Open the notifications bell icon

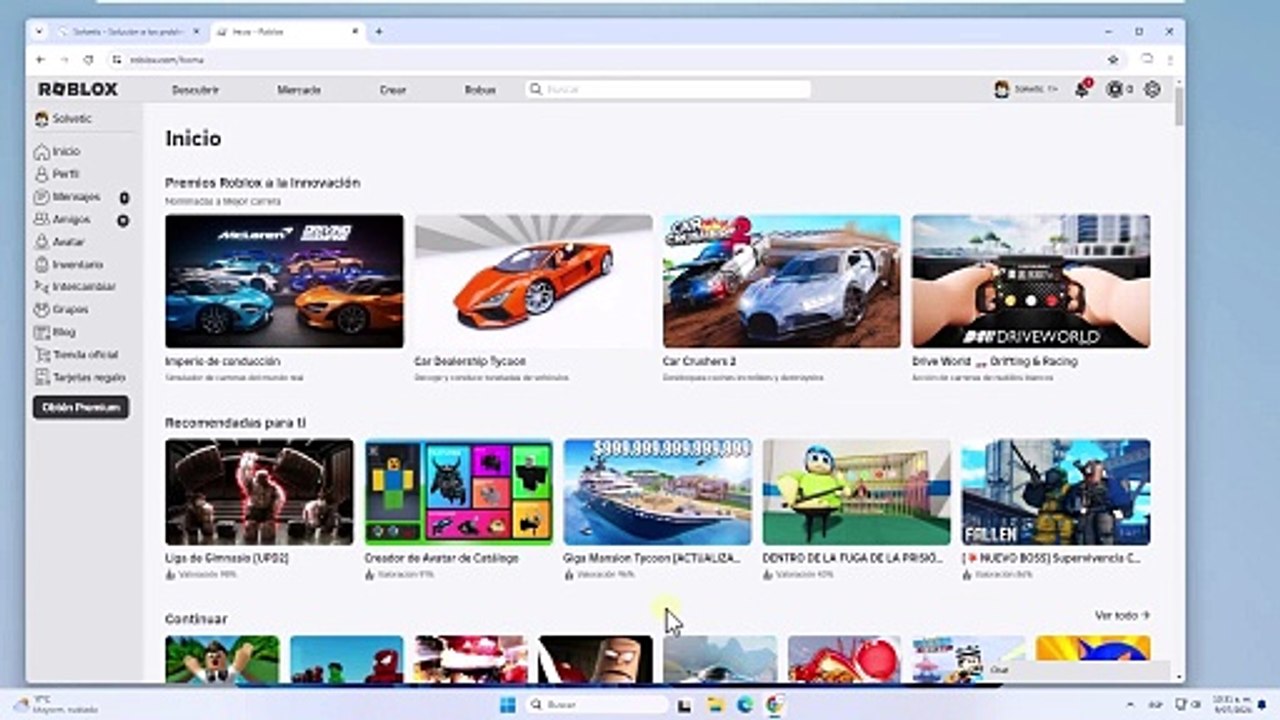(x=1082, y=90)
